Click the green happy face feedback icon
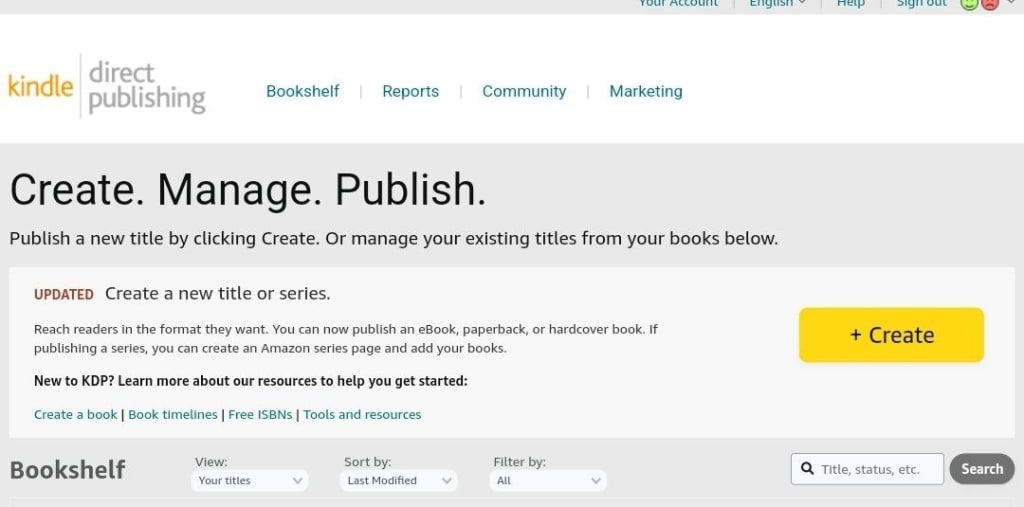 (968, 3)
